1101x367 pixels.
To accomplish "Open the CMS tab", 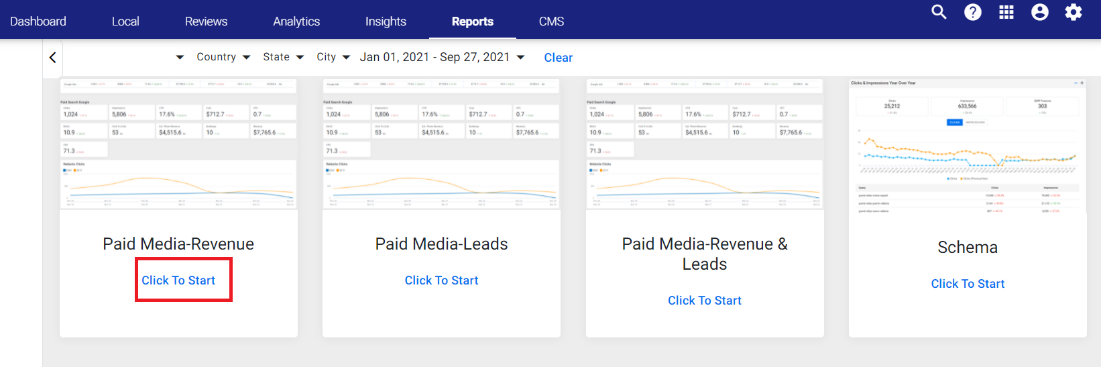I will pos(551,21).
